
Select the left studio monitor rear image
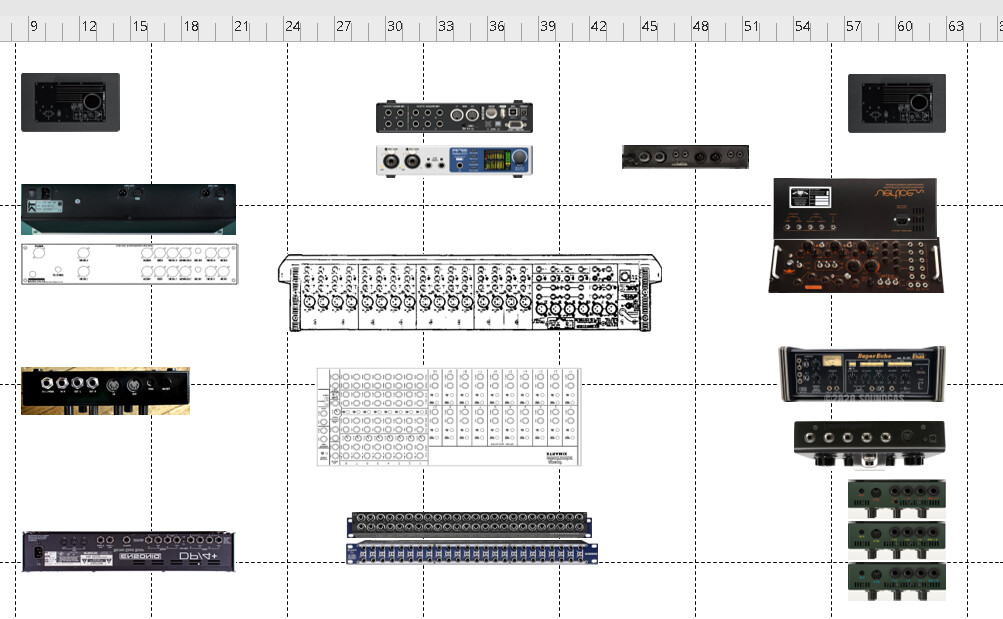(x=70, y=102)
